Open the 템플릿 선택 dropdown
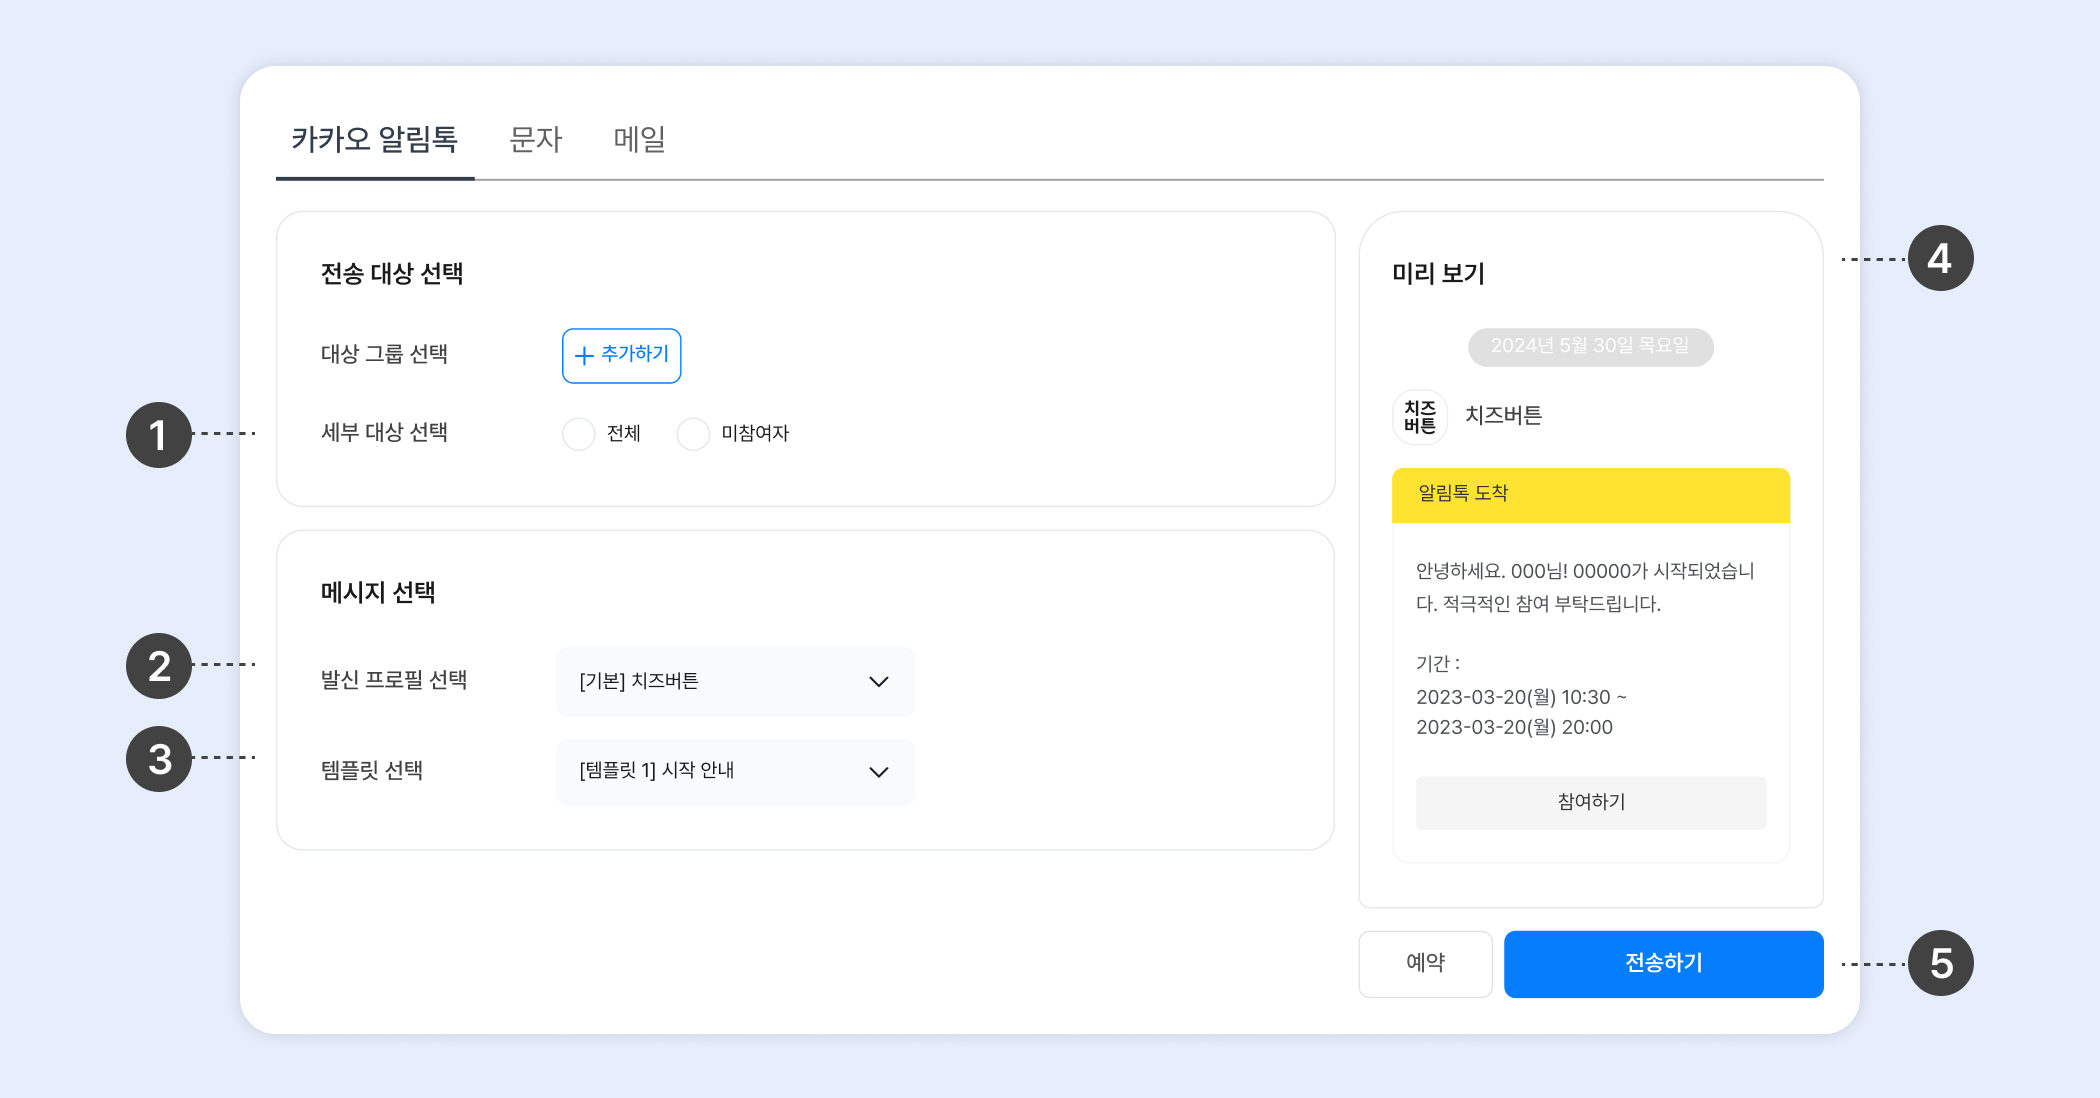 click(735, 772)
